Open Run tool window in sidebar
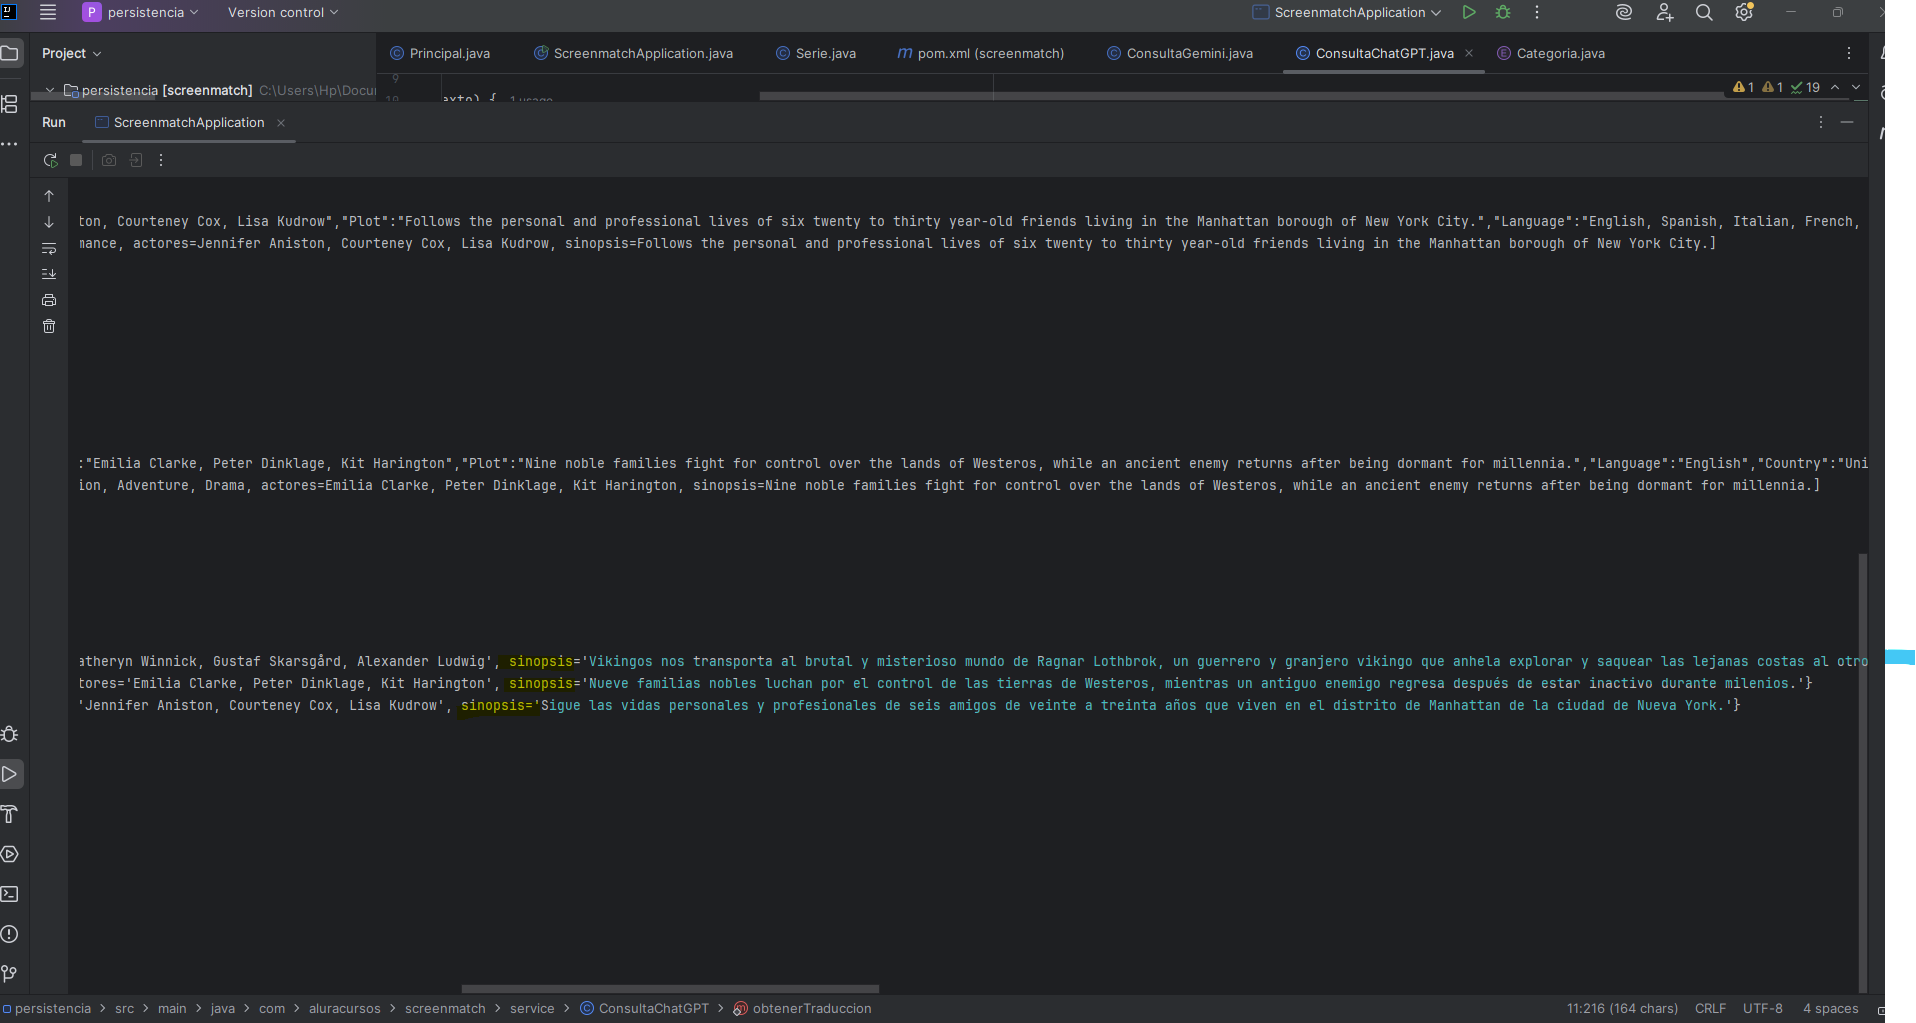Viewport: 1916px width, 1023px height. (x=10, y=774)
